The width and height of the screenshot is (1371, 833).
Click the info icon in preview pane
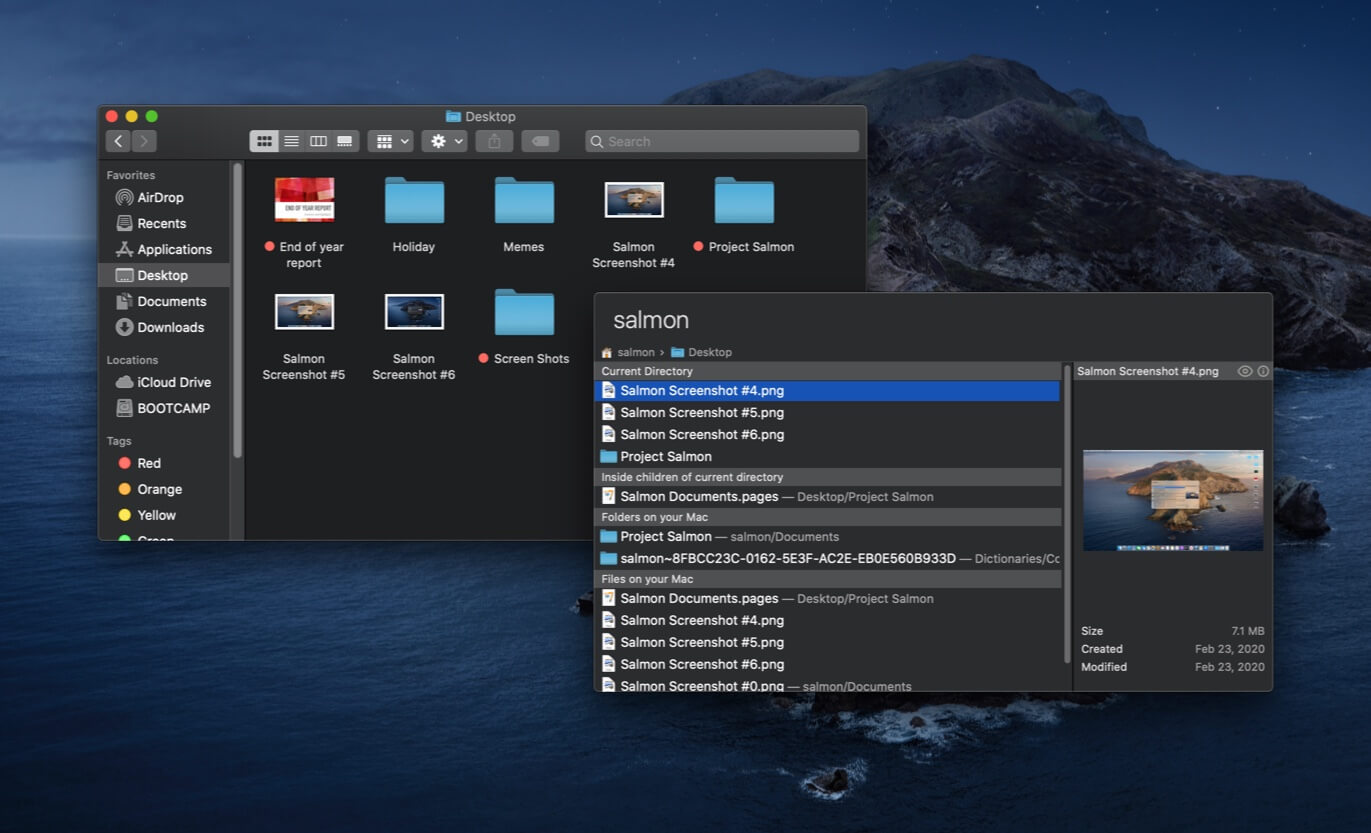pyautogui.click(x=1263, y=371)
